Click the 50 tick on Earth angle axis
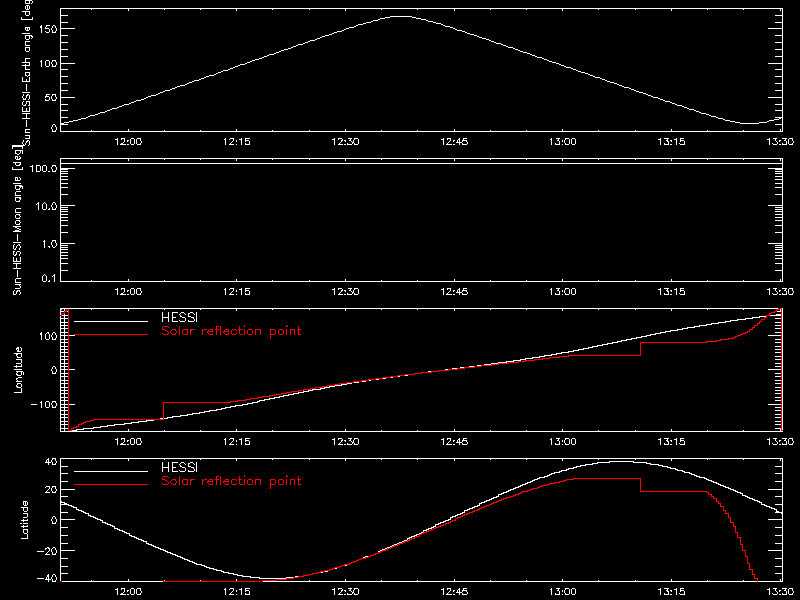This screenshot has height=600, width=800. tap(51, 97)
